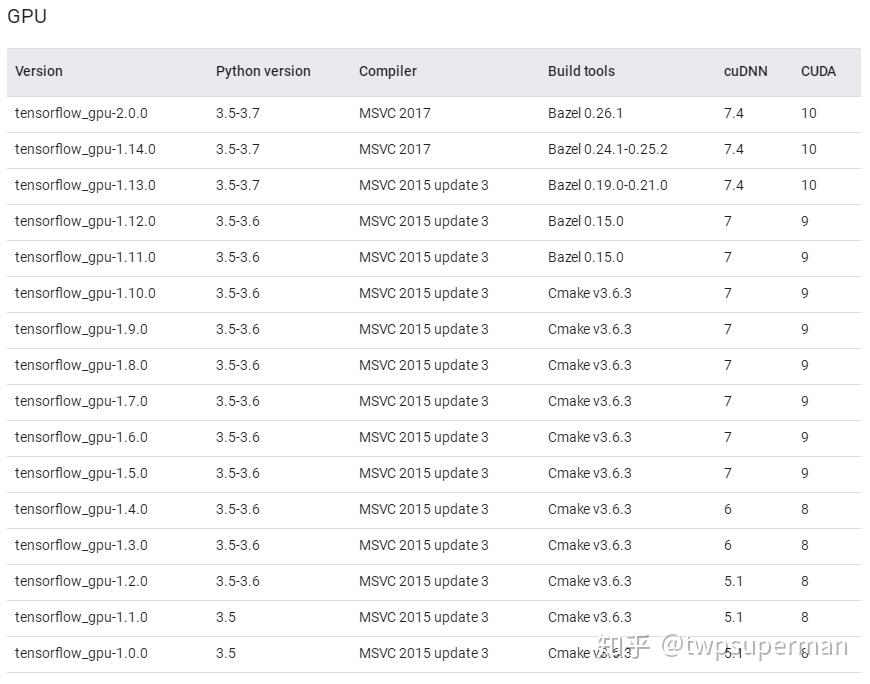870x684 pixels.
Task: Click Bazel 0.24.1-0.25.2 build tool cell
Action: [x=608, y=149]
